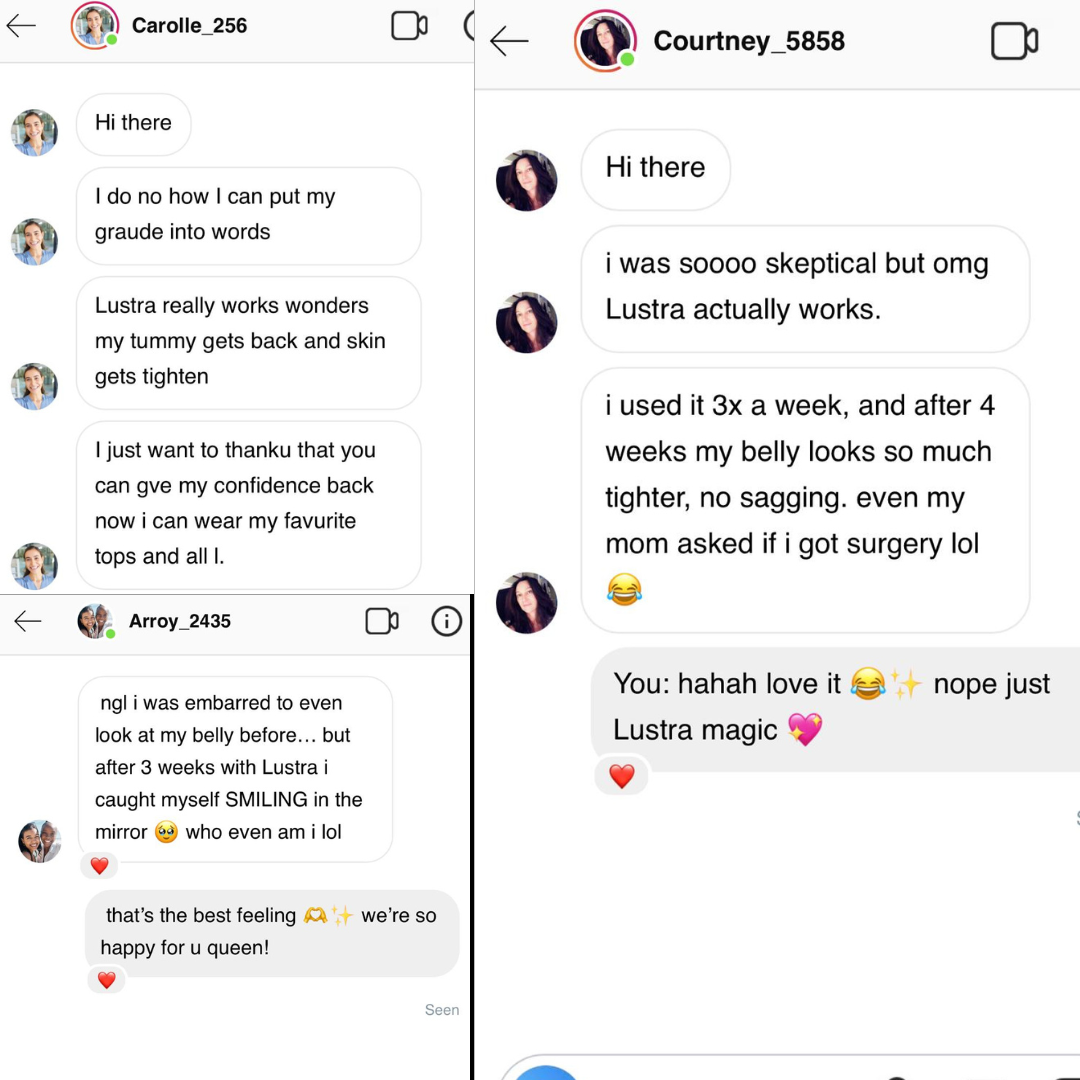The image size is (1080, 1080).
Task: Open Arroy_2435 header profile picture
Action: click(95, 621)
